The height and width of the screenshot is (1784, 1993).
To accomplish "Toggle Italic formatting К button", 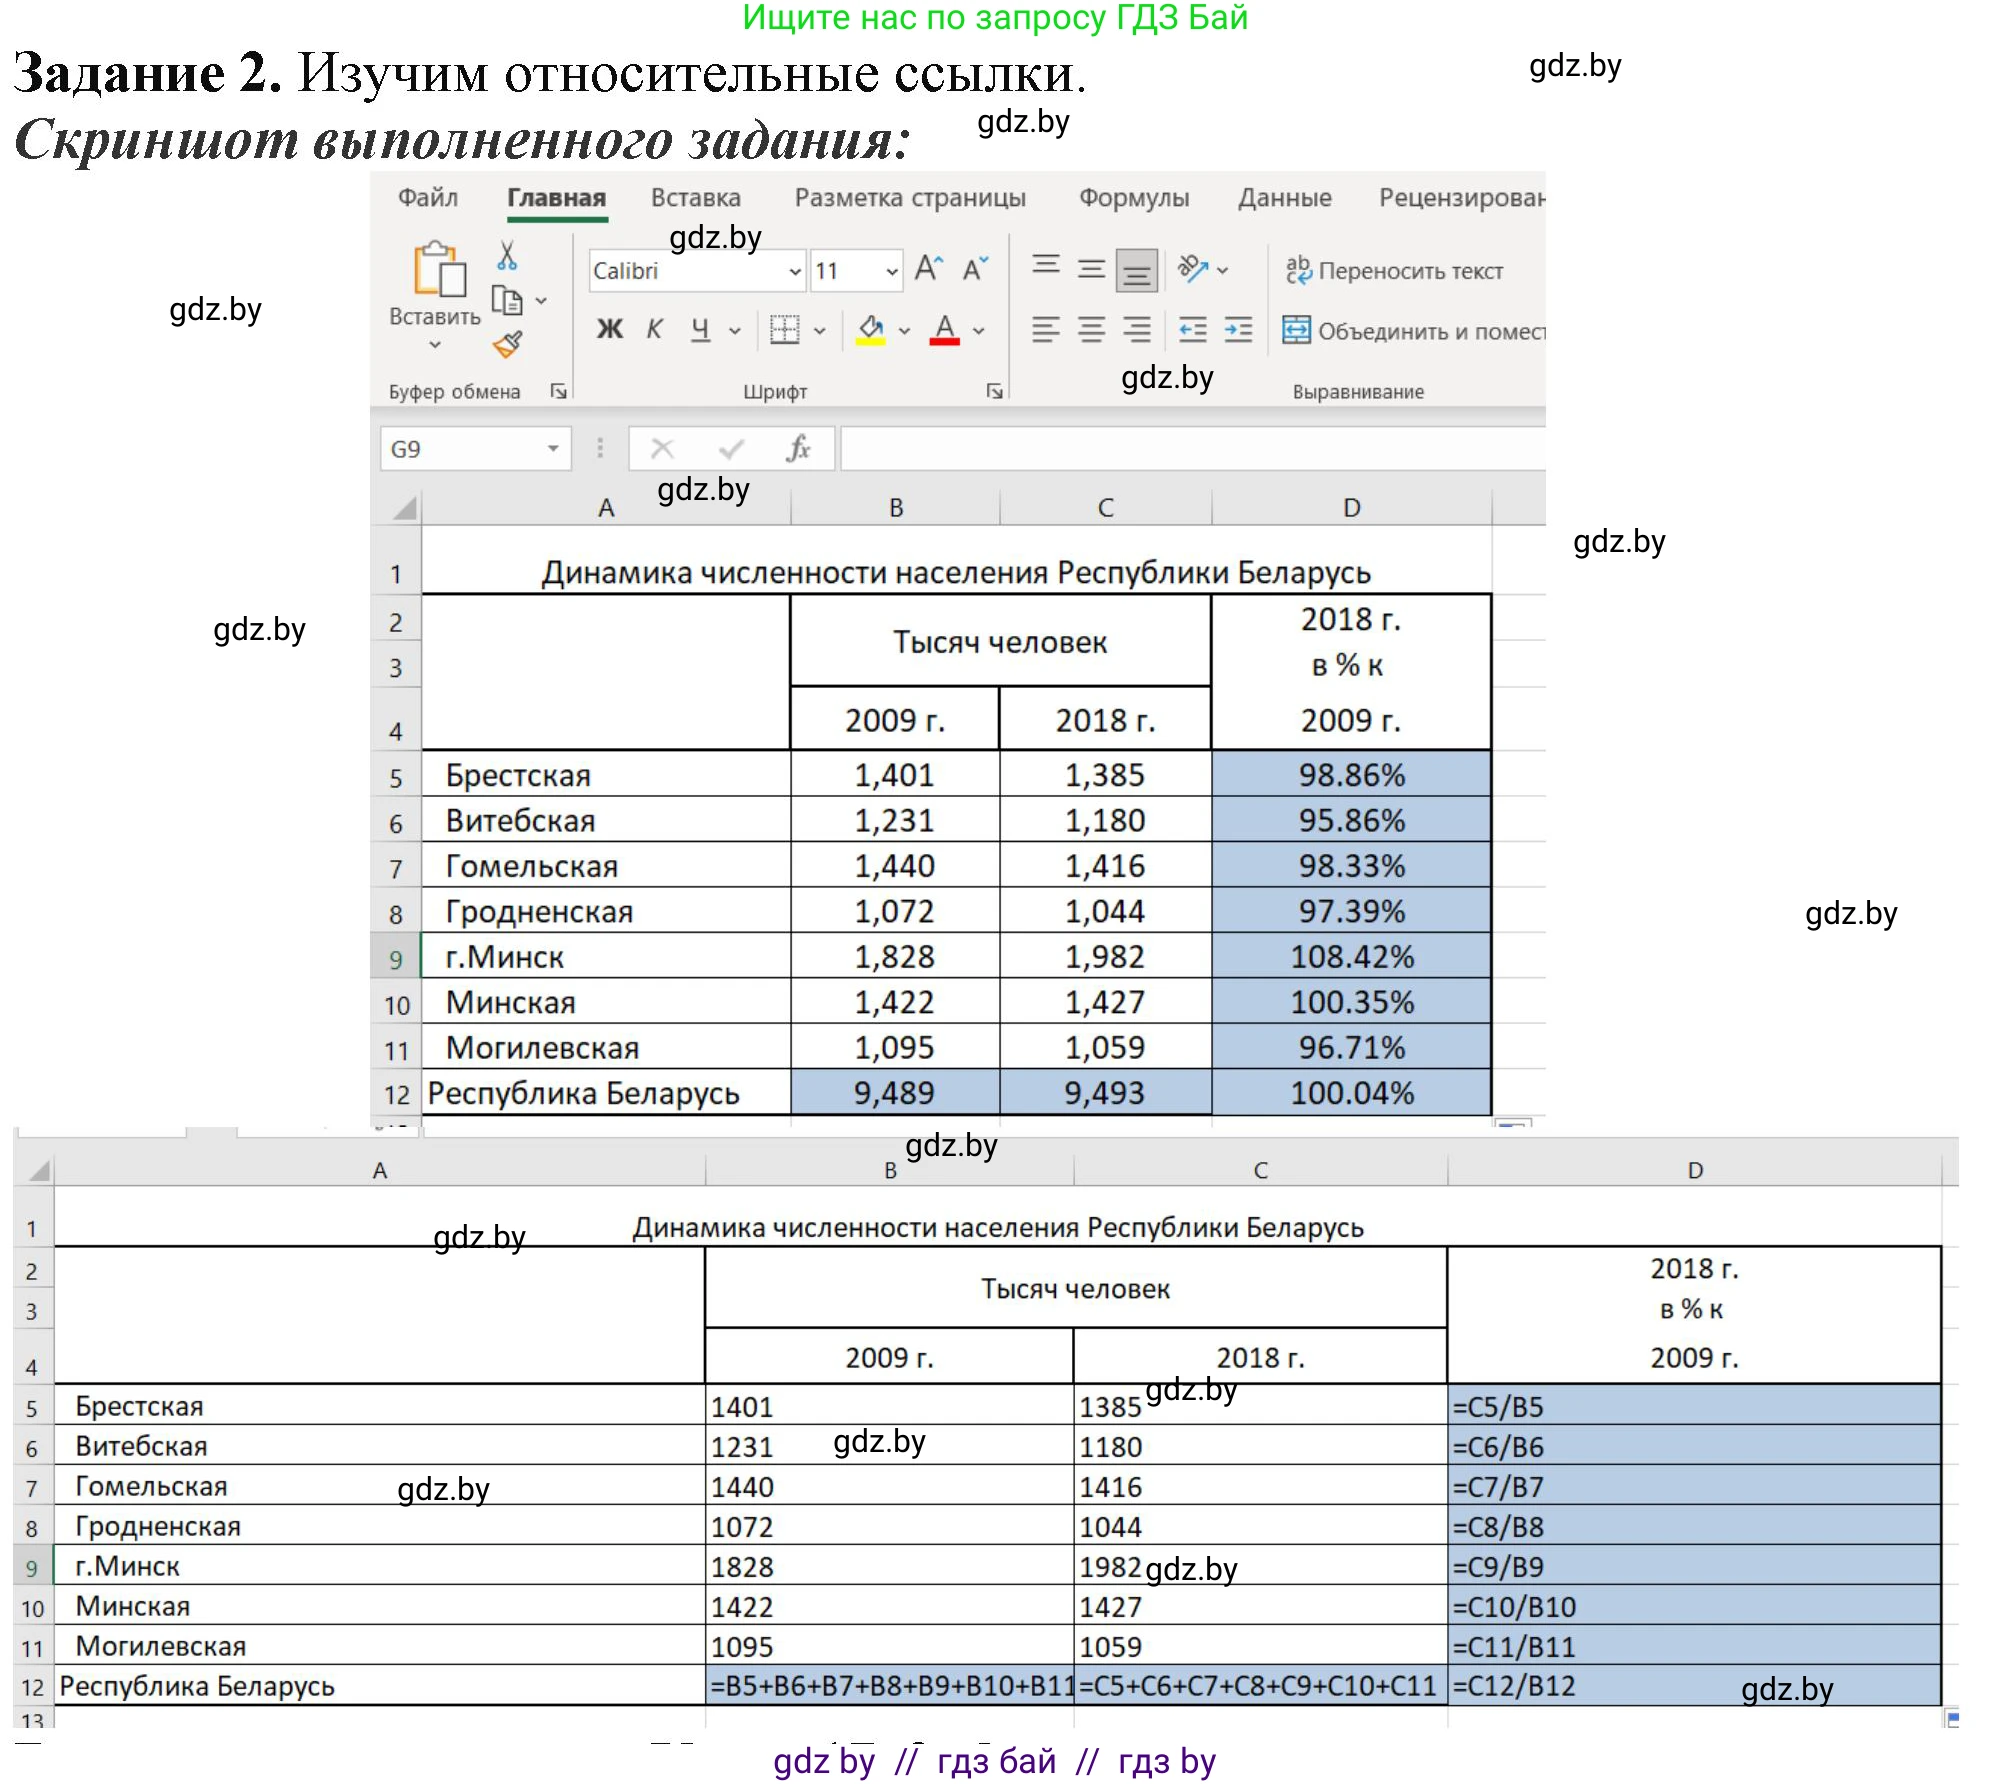I will pyautogui.click(x=655, y=329).
